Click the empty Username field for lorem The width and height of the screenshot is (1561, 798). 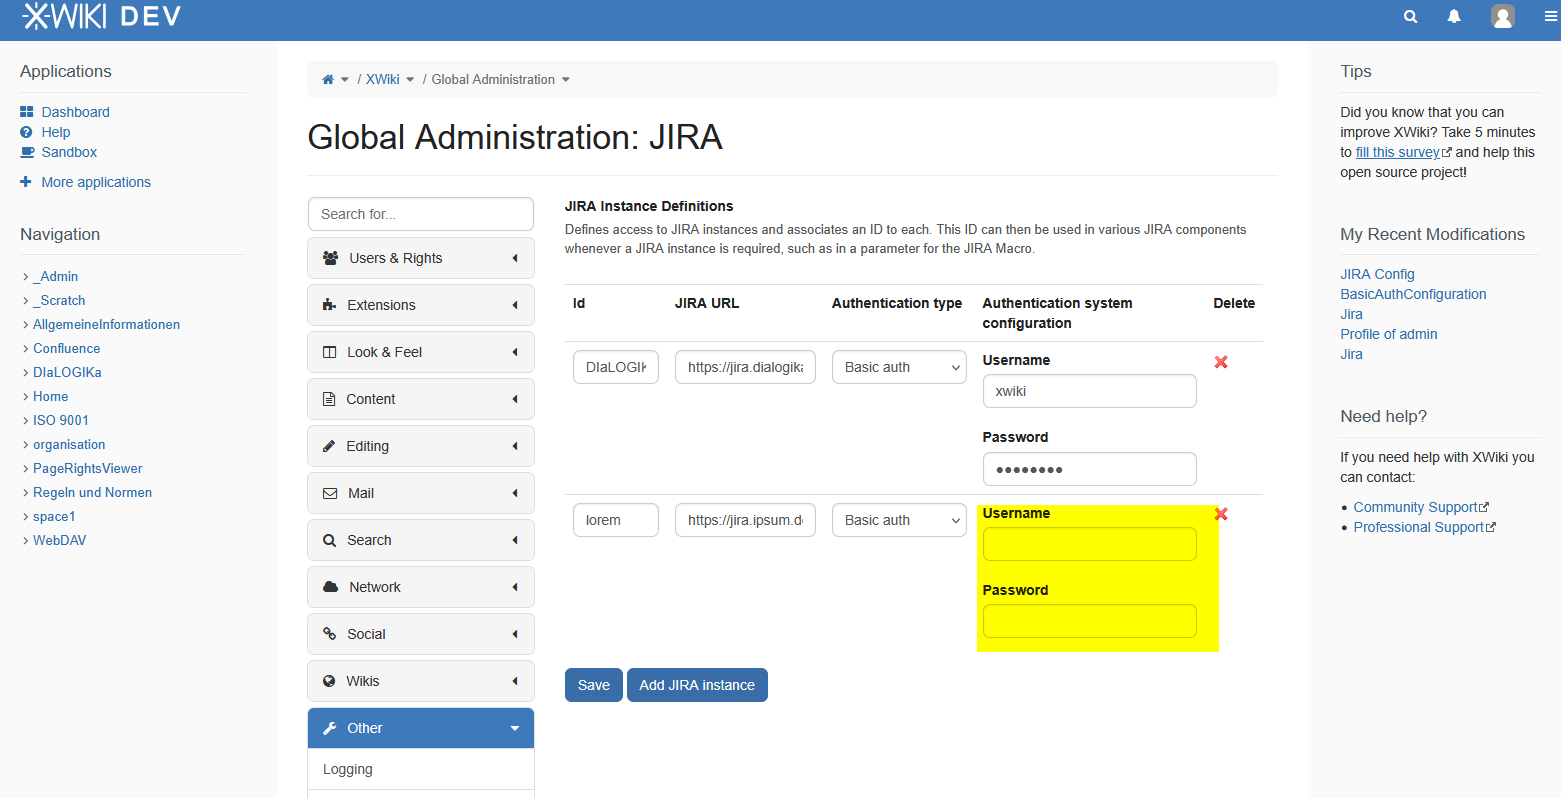1090,544
